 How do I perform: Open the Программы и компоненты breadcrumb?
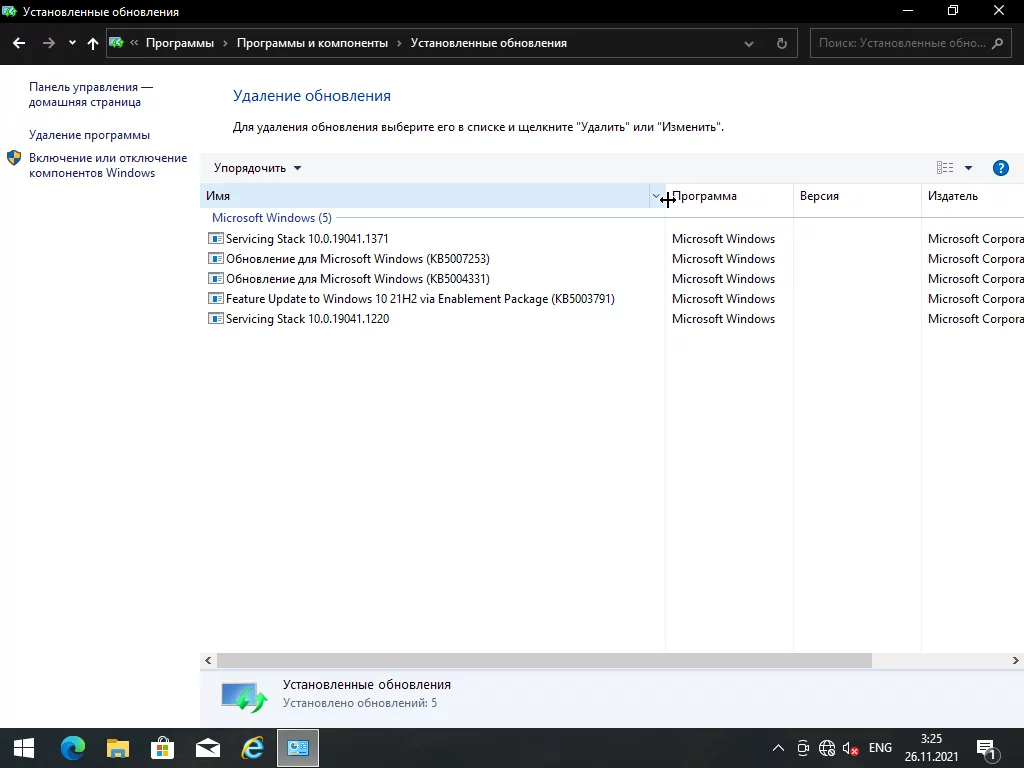[x=312, y=43]
